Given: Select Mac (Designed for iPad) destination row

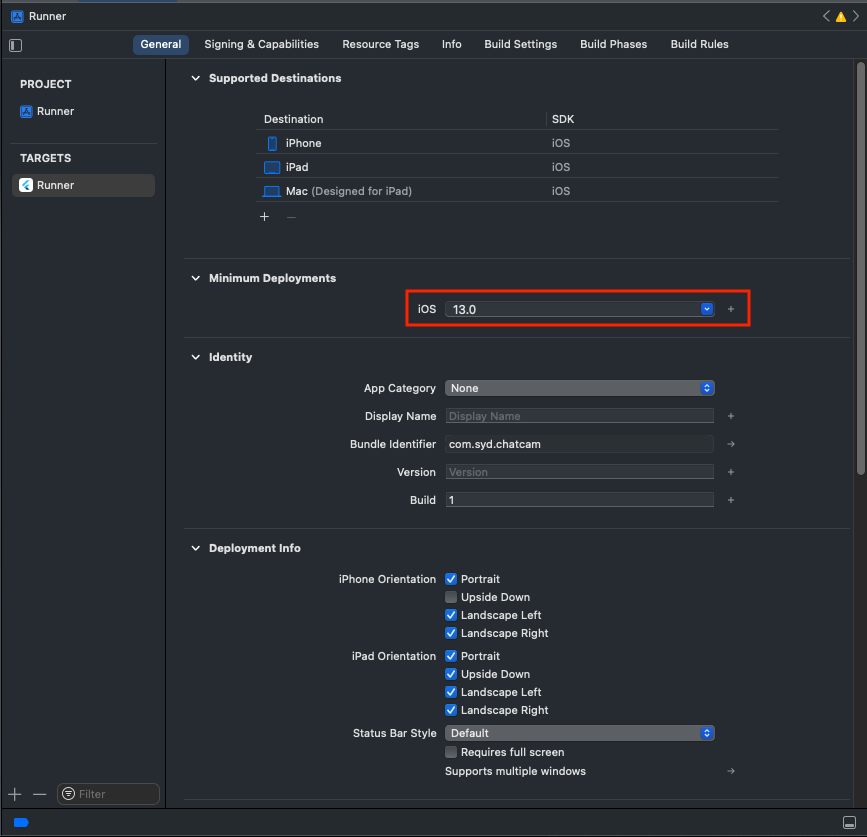Looking at the screenshot, I should (516, 191).
